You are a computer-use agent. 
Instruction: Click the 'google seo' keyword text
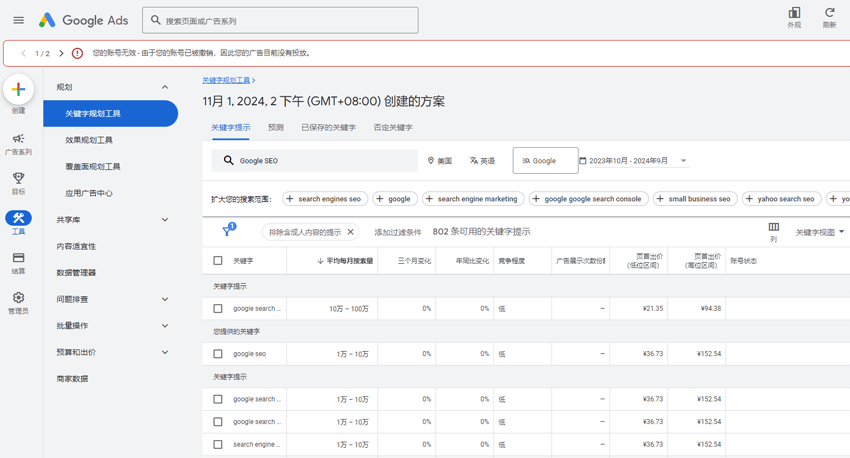pyautogui.click(x=249, y=354)
